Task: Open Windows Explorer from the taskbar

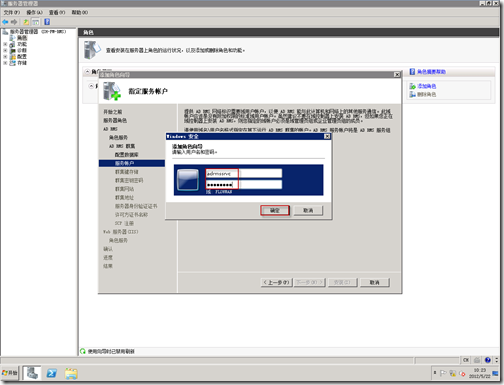Action: pyautogui.click(x=71, y=373)
